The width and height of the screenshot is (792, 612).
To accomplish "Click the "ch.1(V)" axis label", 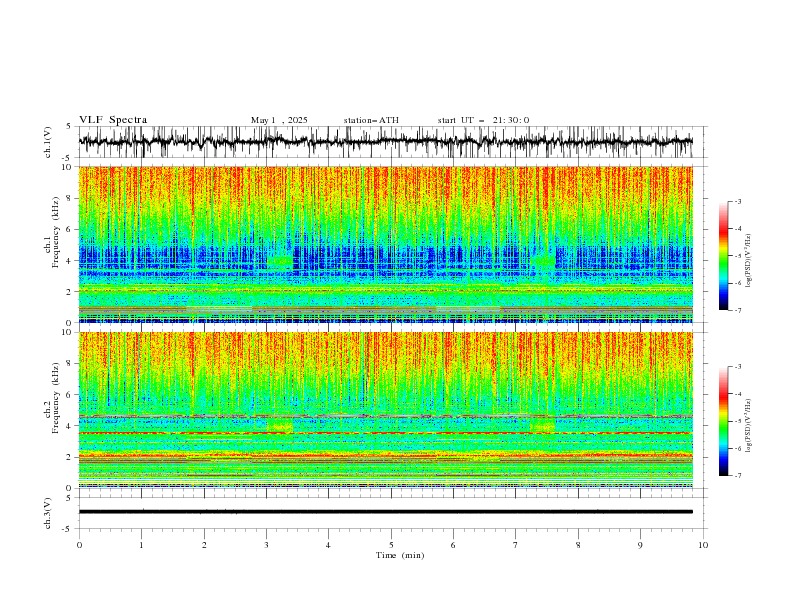I will tap(48, 142).
